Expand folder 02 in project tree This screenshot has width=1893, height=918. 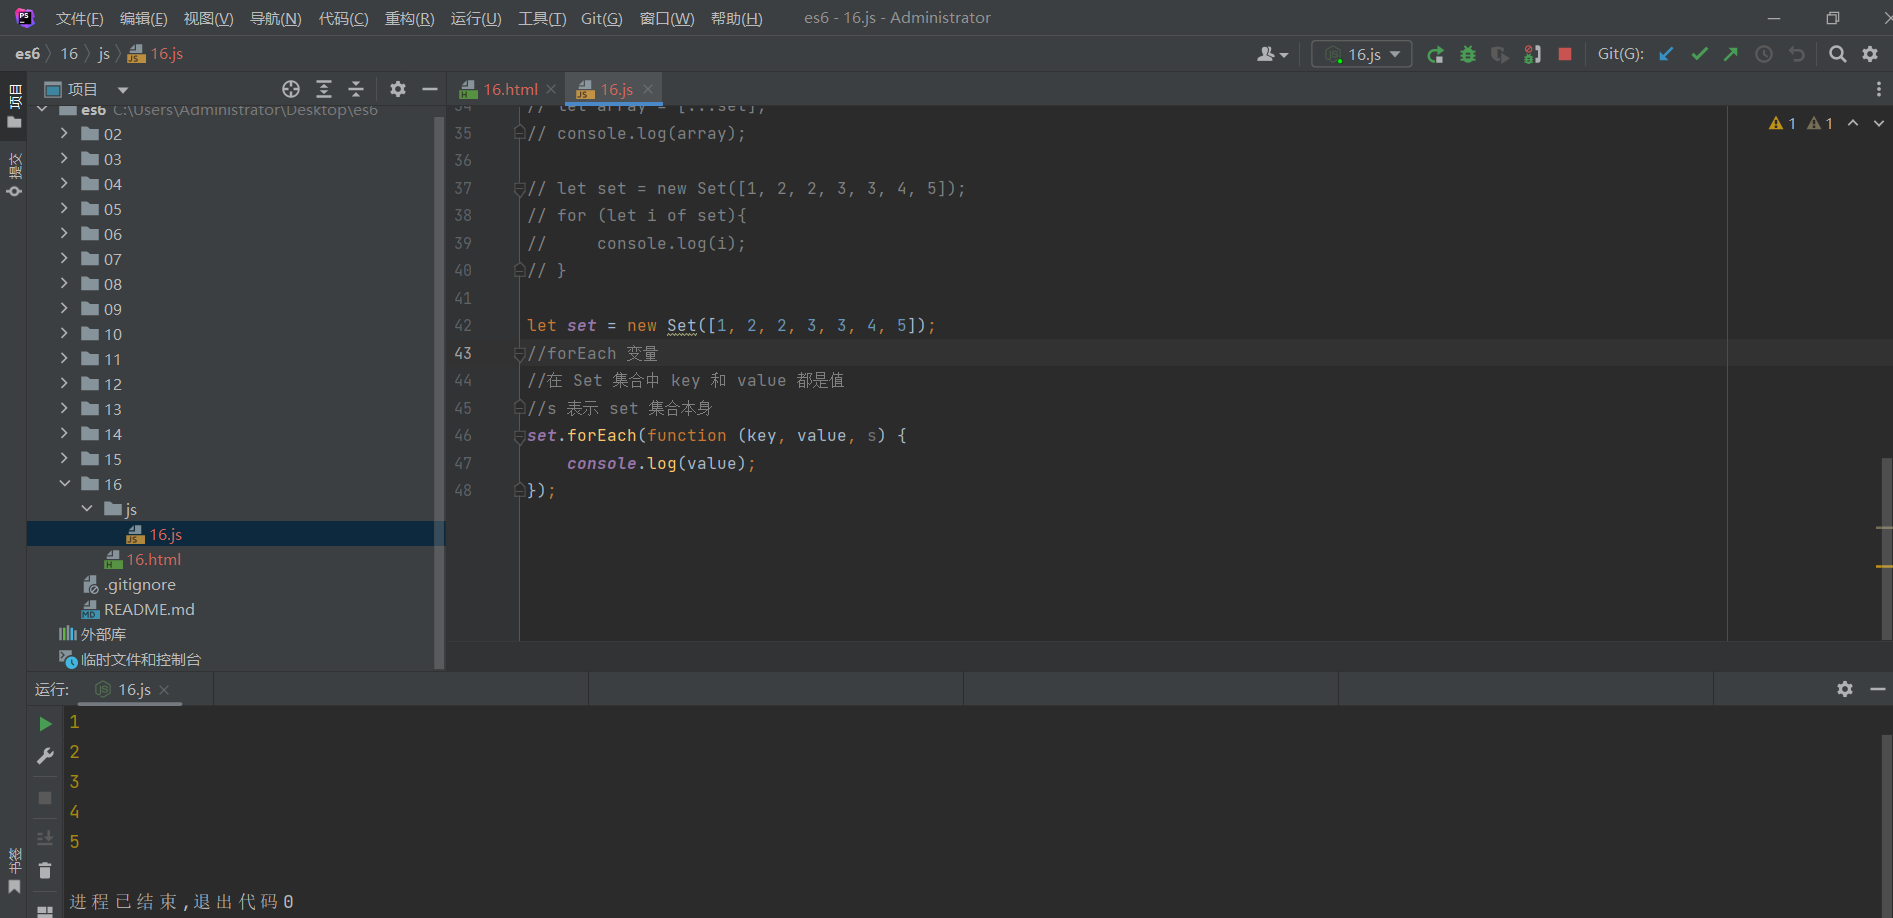tap(64, 133)
